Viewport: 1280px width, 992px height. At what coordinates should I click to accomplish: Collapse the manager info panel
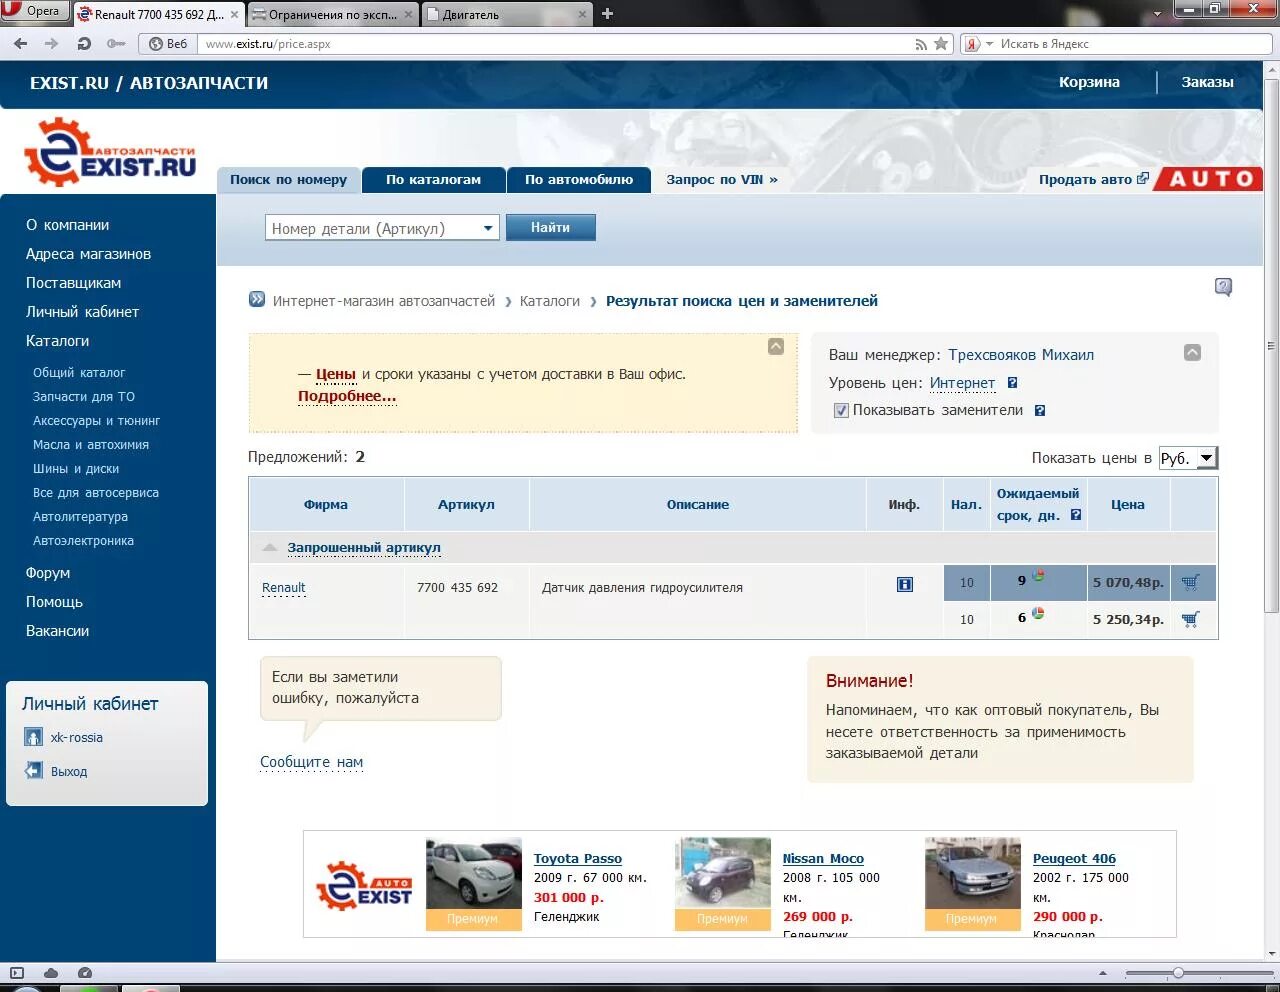click(x=1192, y=352)
